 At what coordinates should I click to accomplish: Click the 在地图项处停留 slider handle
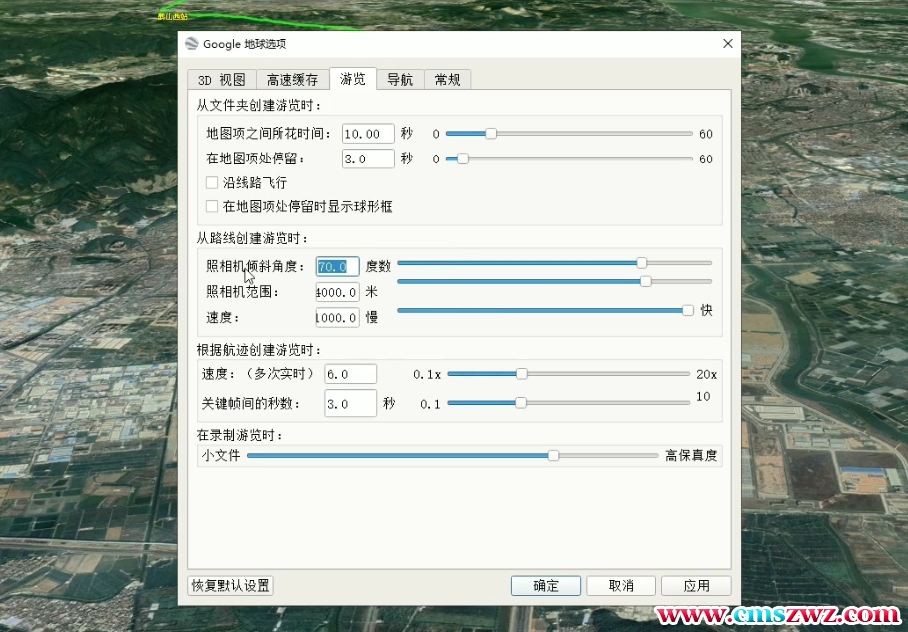pyautogui.click(x=462, y=158)
